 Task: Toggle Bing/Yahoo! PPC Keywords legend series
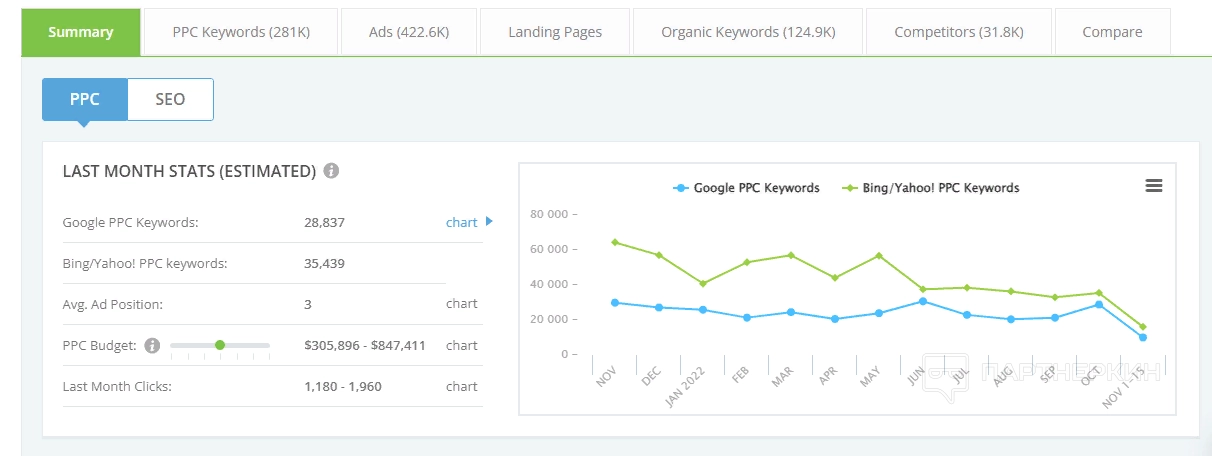click(931, 188)
